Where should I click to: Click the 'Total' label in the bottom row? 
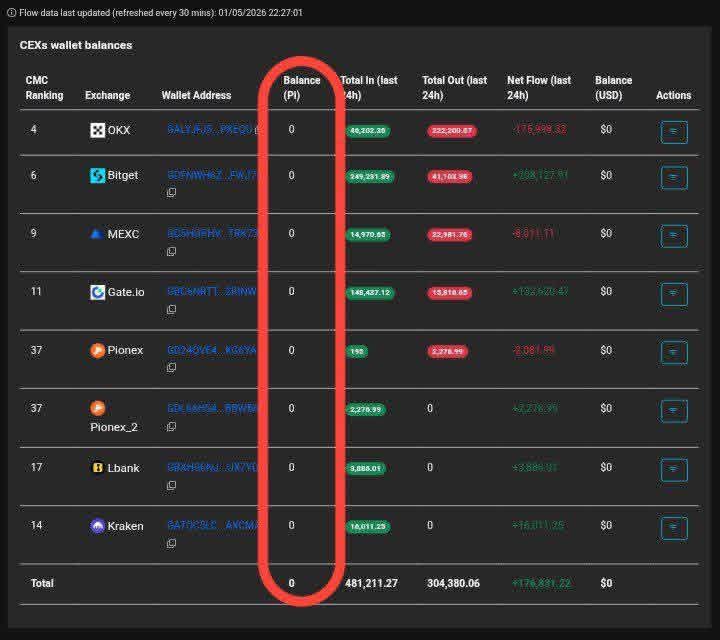pyautogui.click(x=42, y=583)
